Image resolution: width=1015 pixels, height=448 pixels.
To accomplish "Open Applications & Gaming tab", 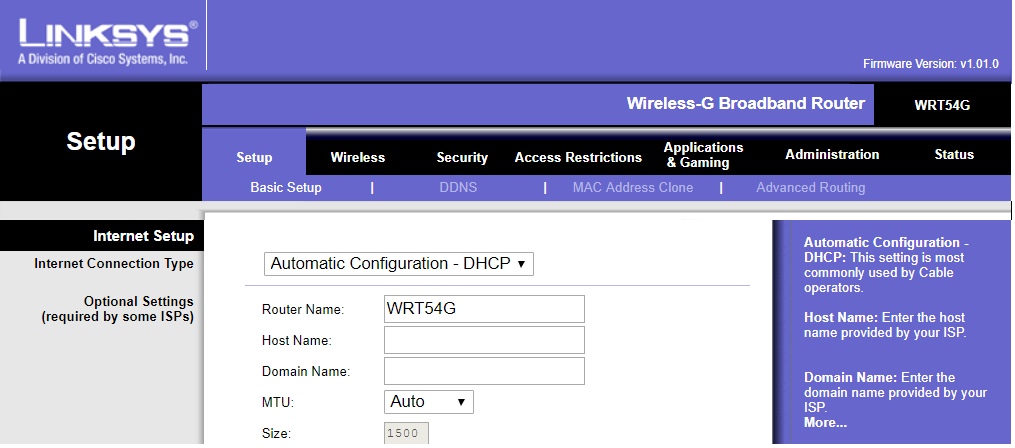I will pos(704,155).
